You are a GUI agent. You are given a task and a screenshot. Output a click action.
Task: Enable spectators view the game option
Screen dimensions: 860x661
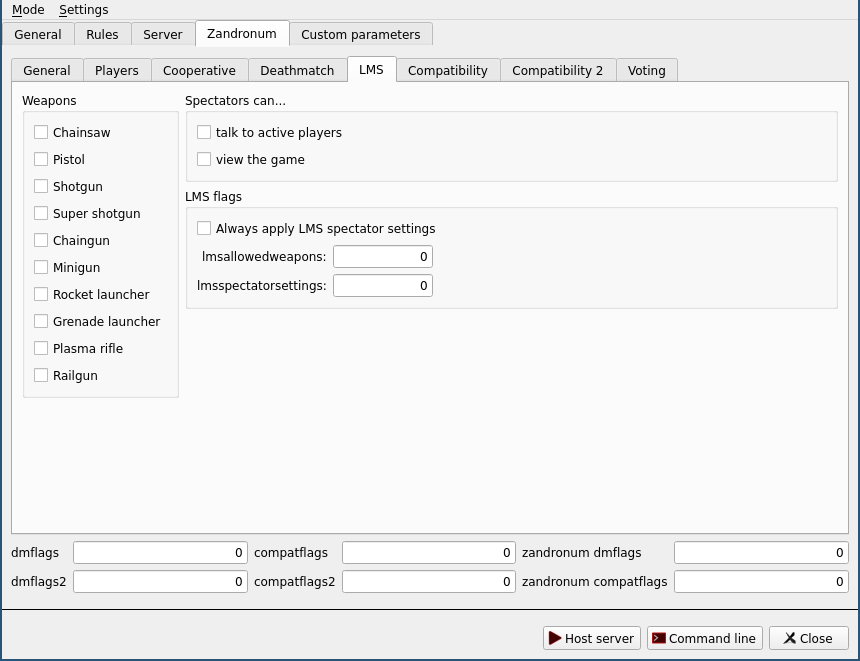204,159
